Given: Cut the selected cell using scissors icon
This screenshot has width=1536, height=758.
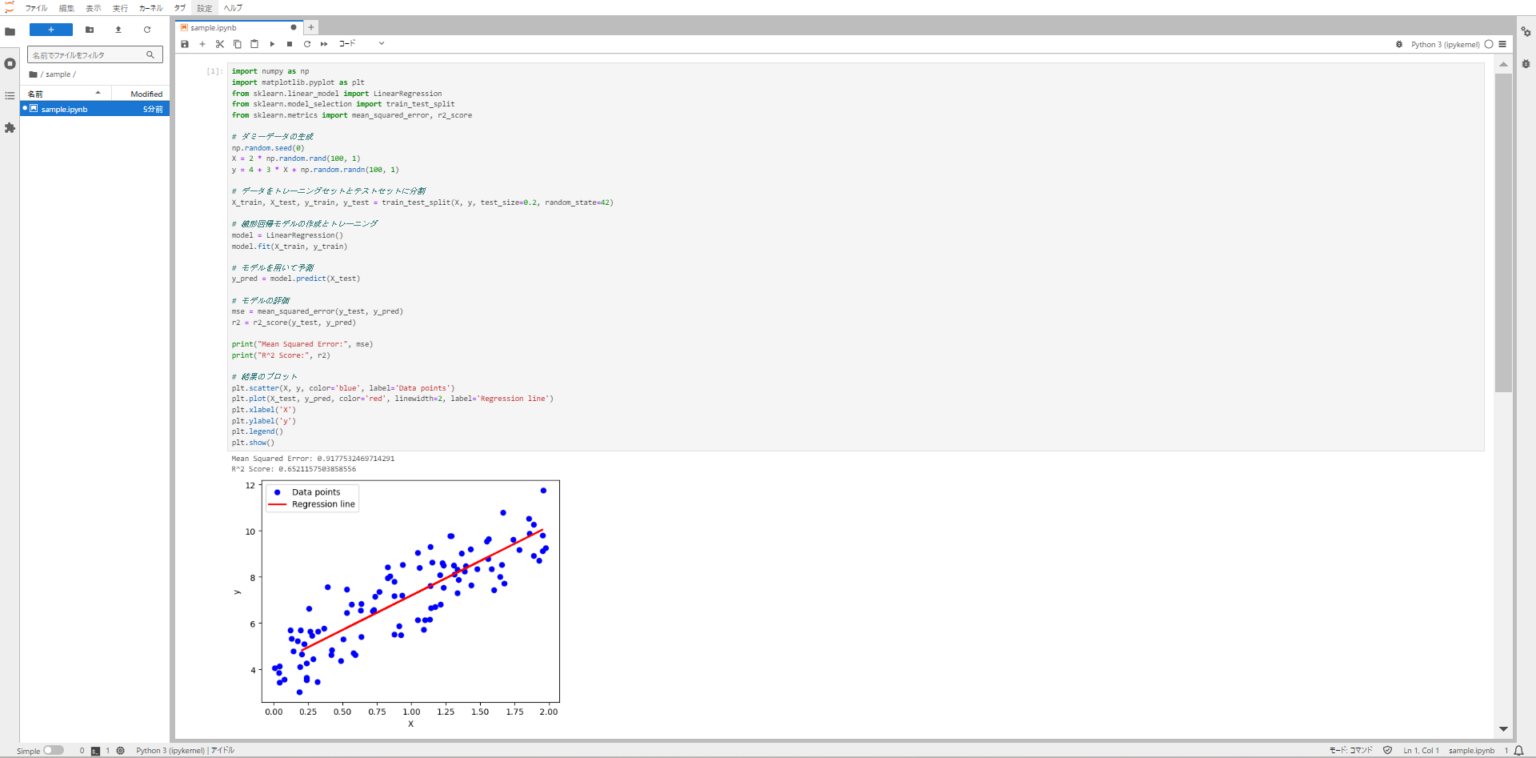Looking at the screenshot, I should click(220, 44).
